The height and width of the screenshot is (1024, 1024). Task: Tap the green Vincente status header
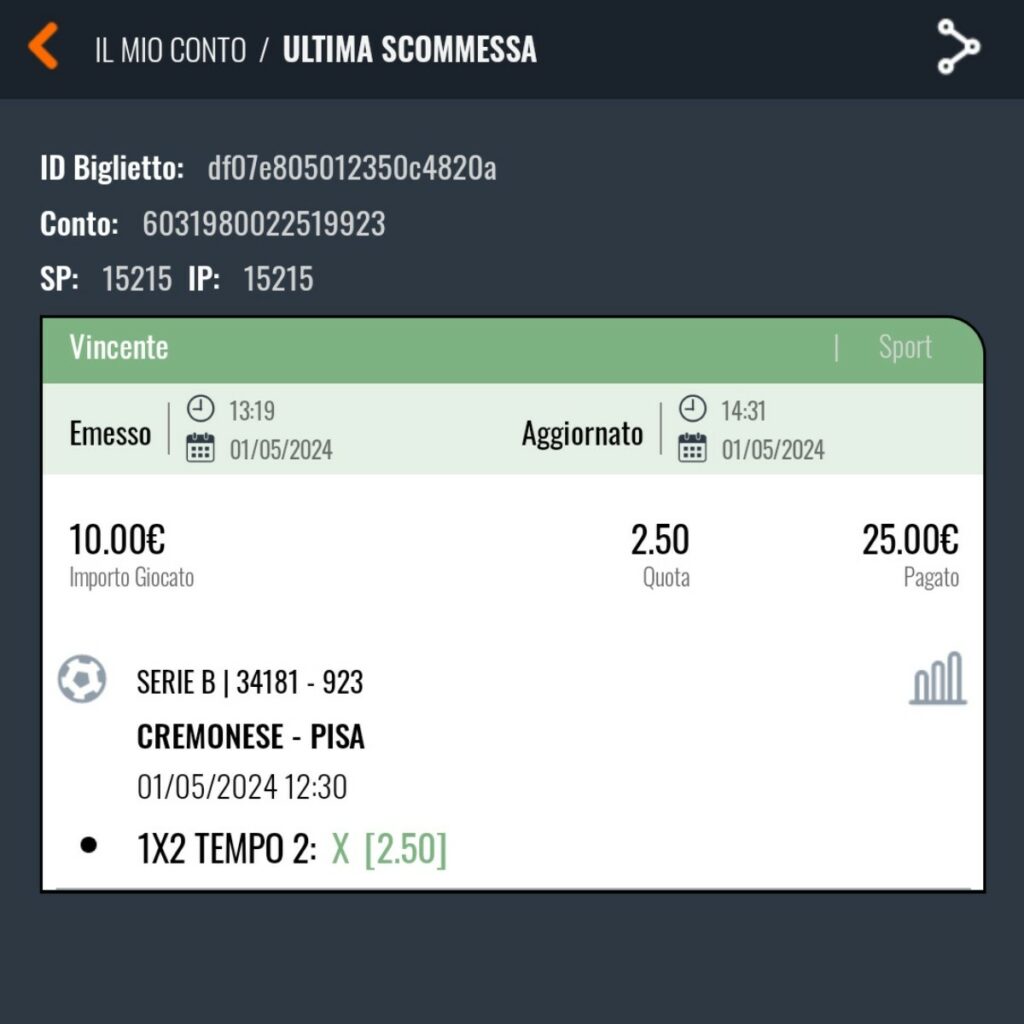[x=119, y=348]
